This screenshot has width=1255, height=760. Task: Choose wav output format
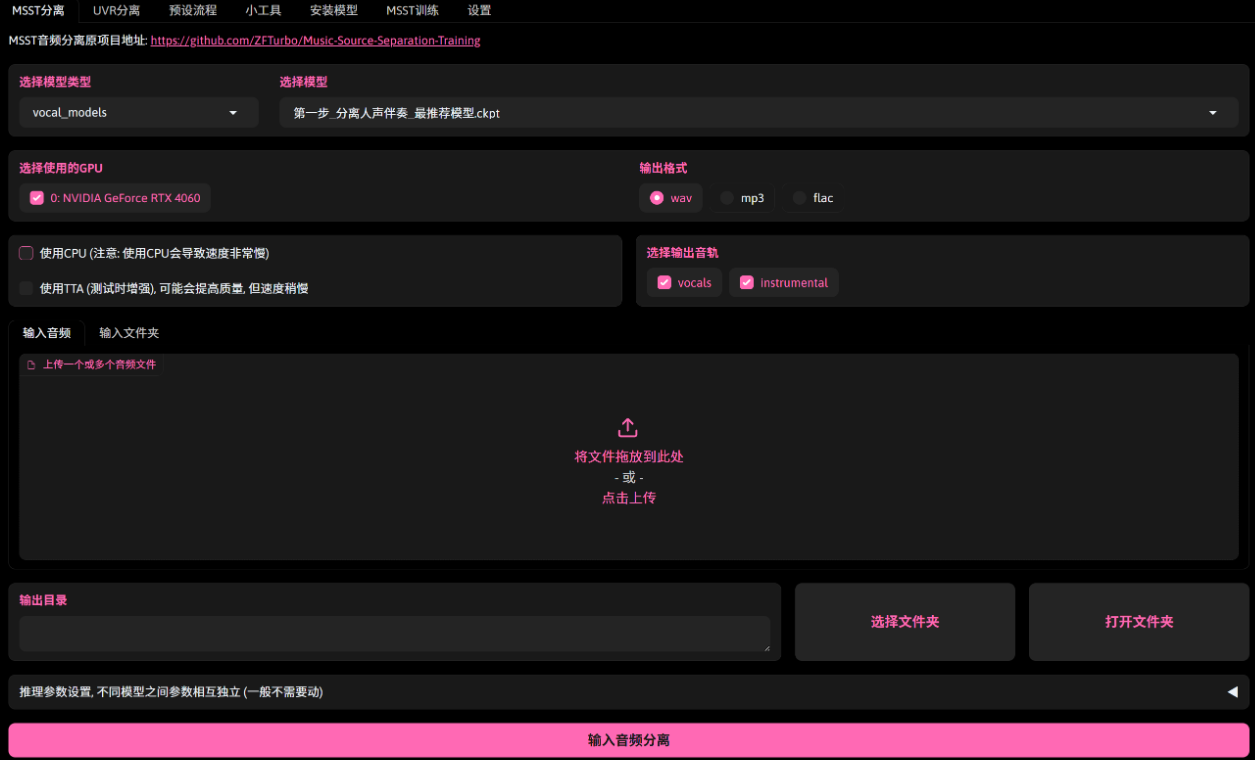[657, 198]
